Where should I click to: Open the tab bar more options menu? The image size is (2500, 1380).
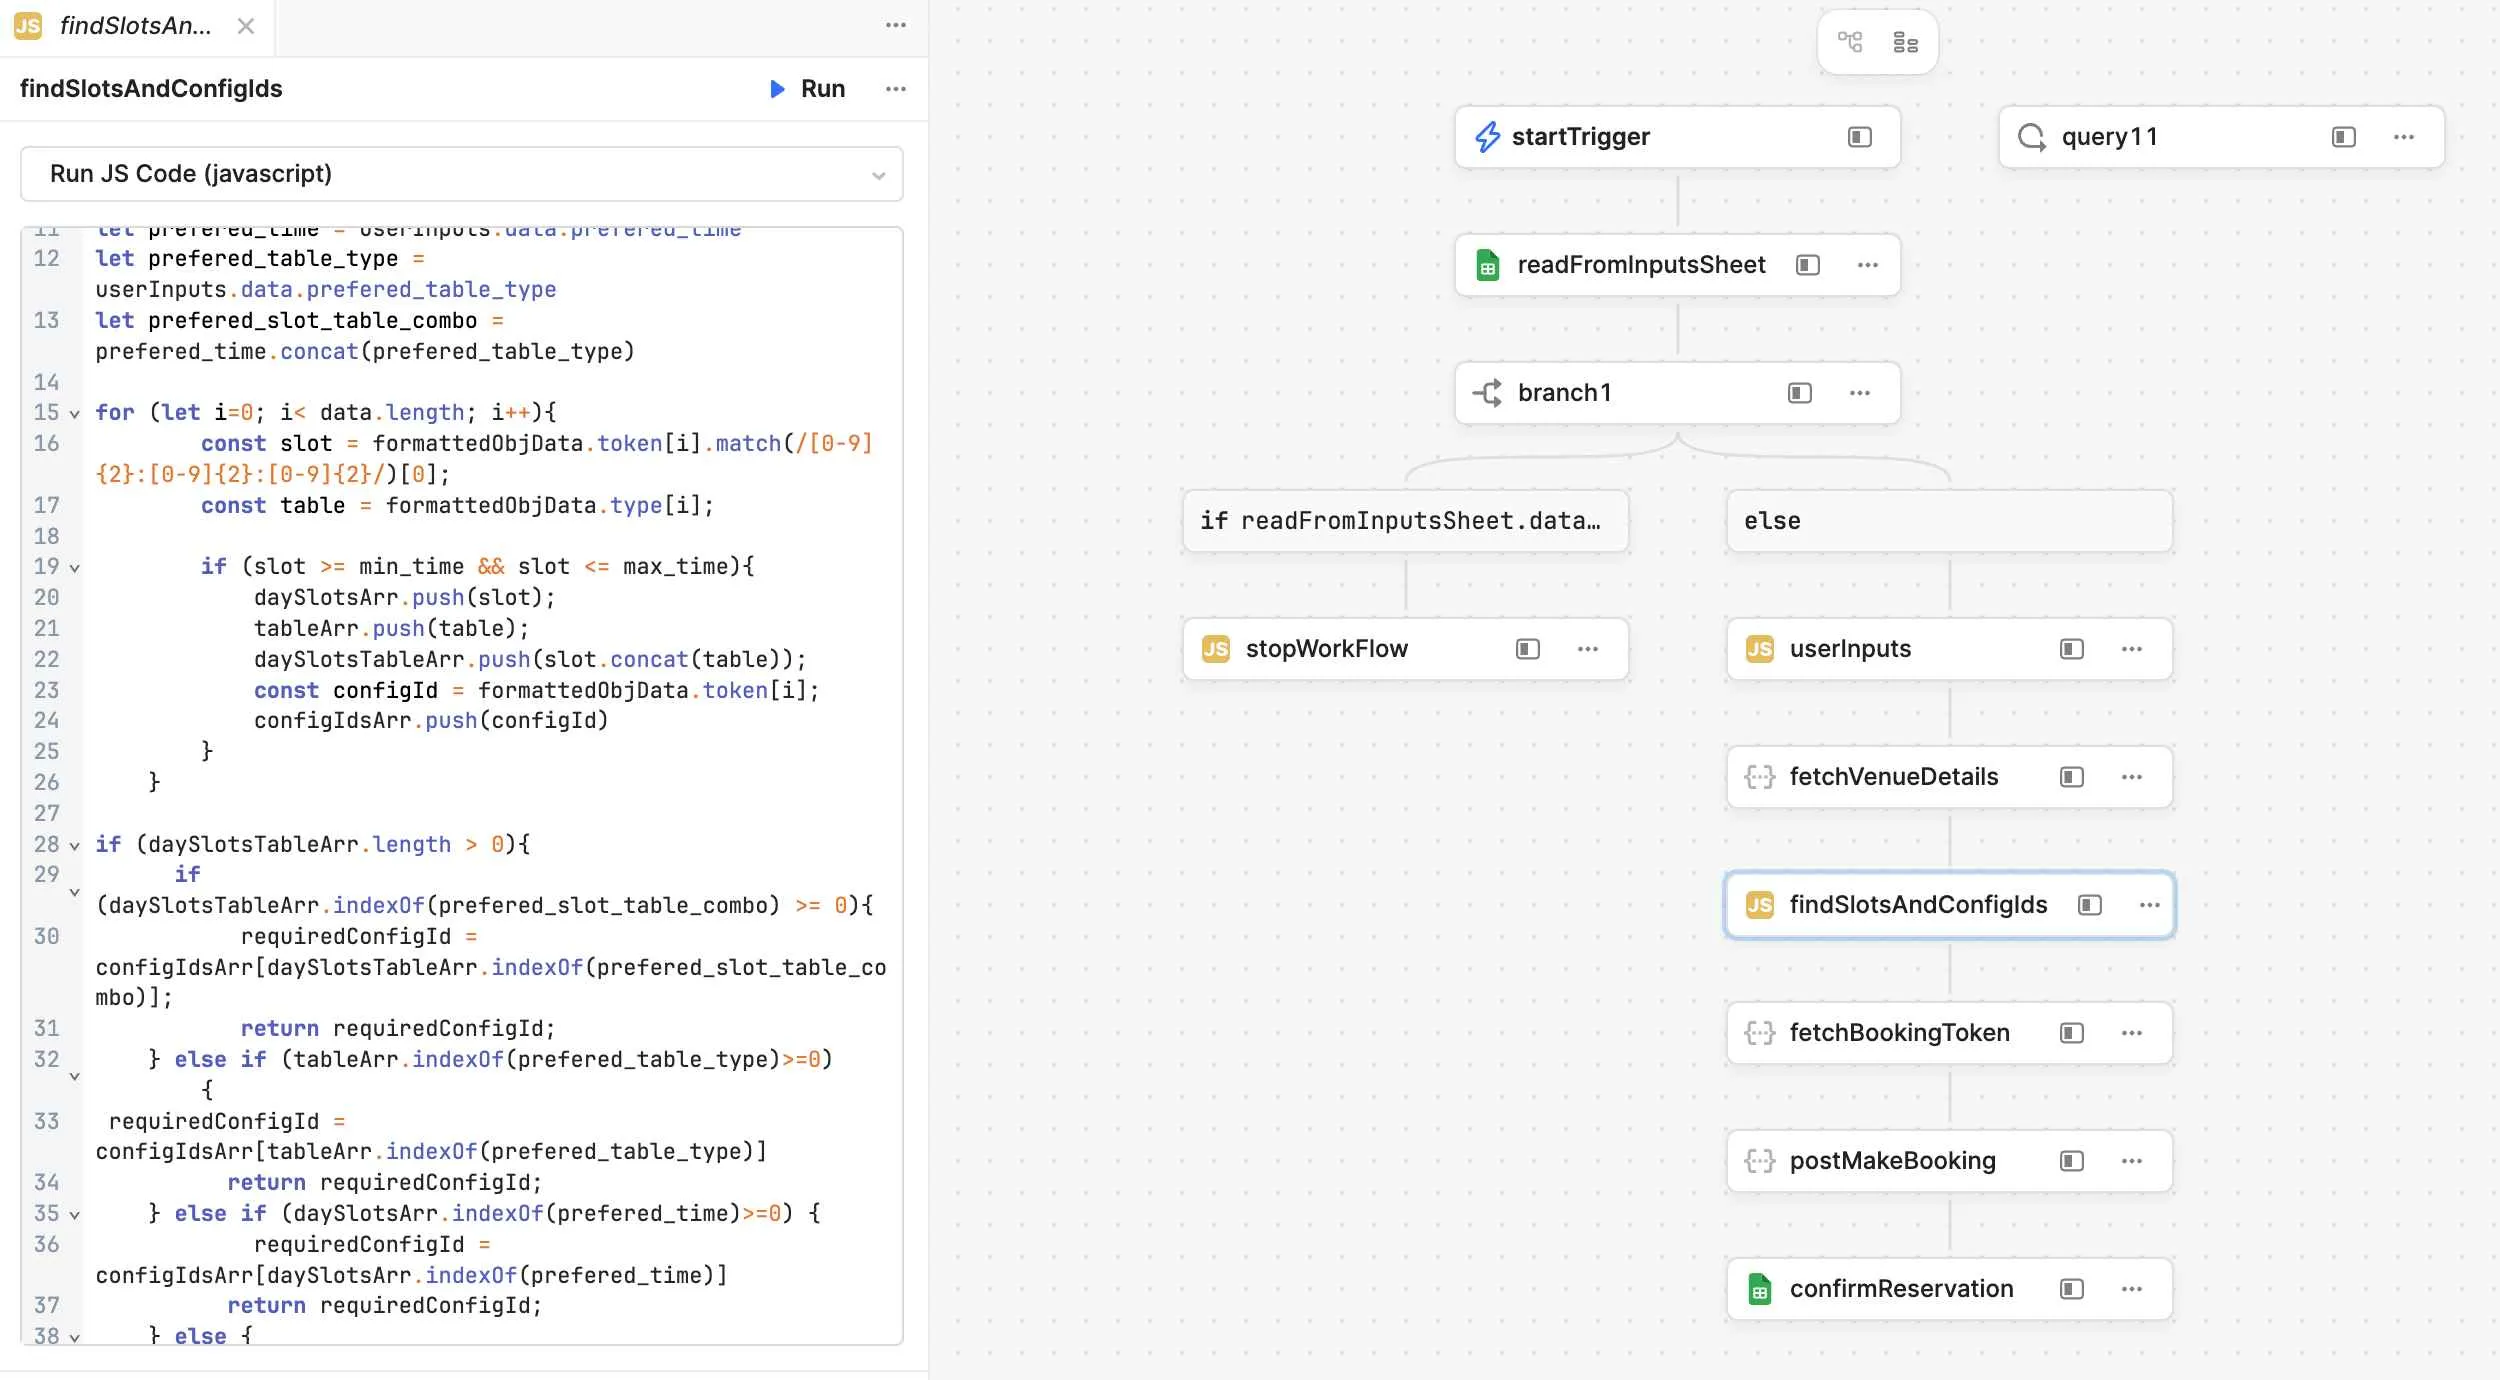(896, 26)
